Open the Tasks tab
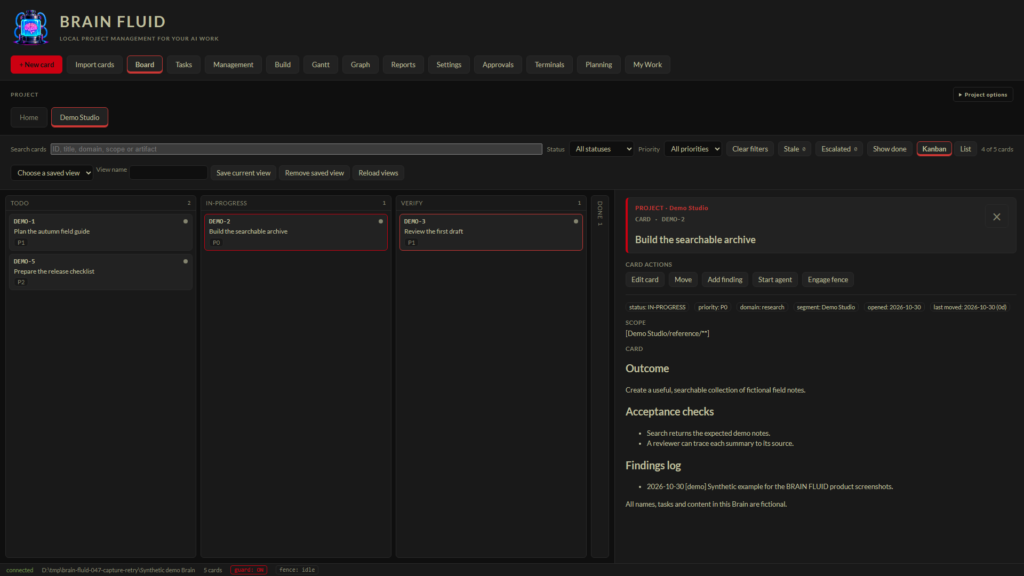Image resolution: width=1024 pixels, height=576 pixels. coord(184,65)
